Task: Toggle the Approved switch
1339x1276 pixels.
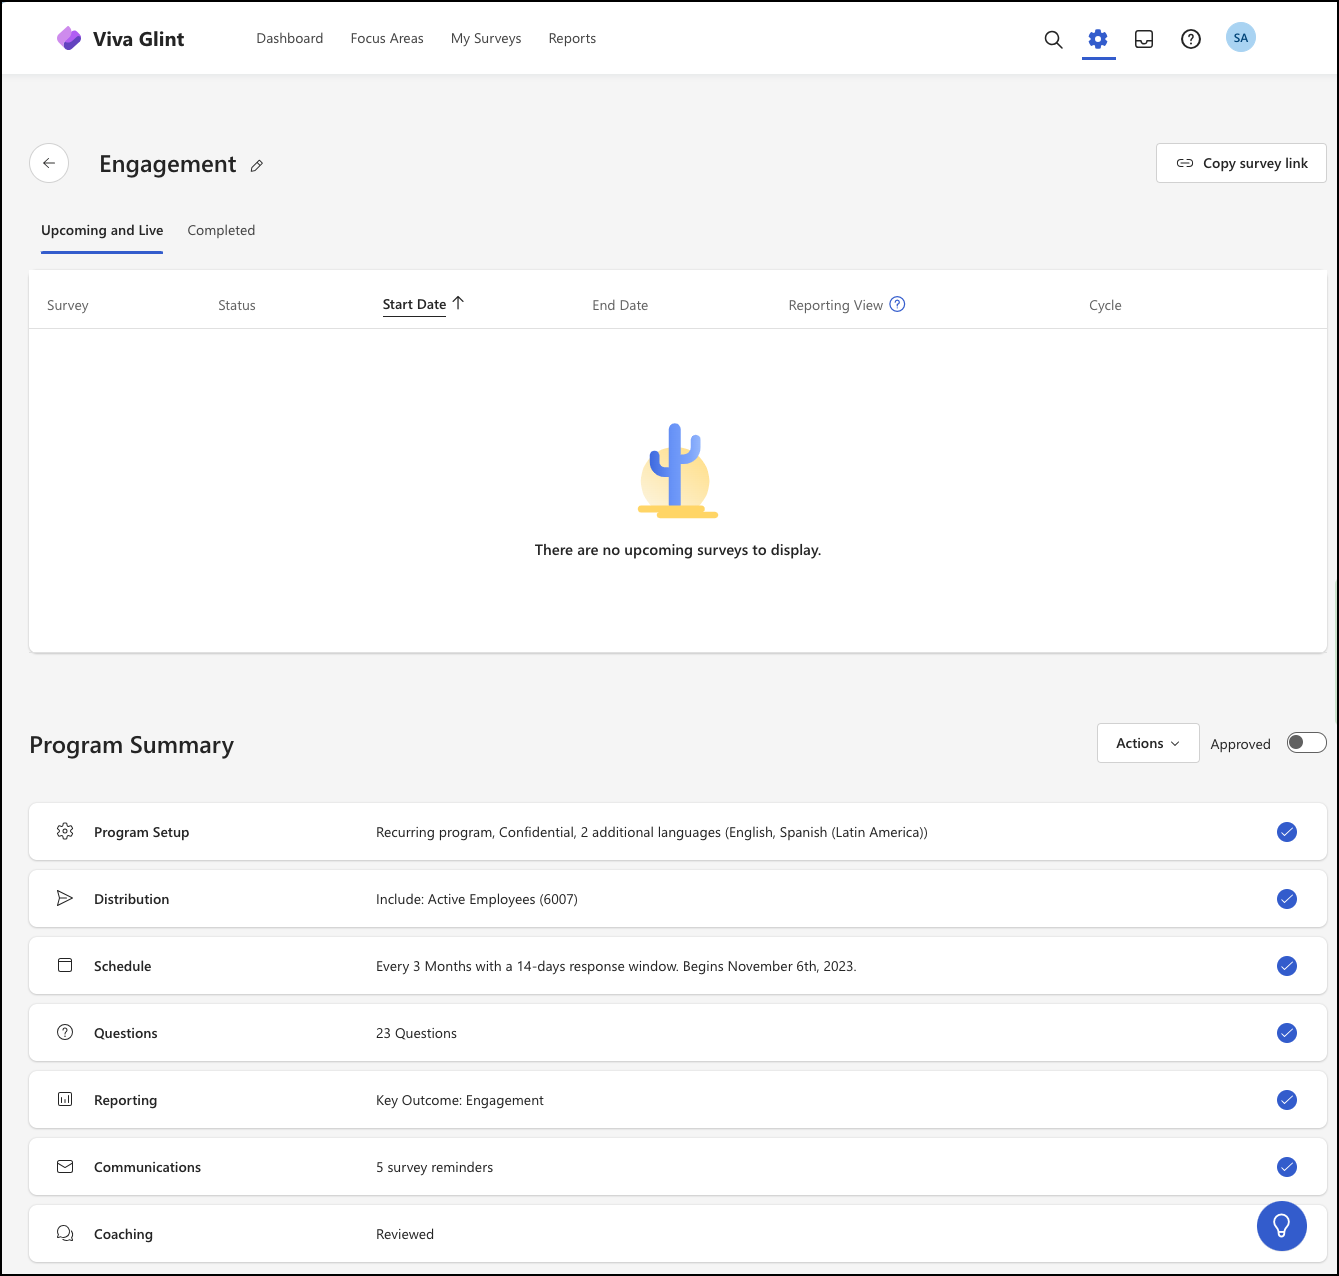Action: [x=1306, y=743]
